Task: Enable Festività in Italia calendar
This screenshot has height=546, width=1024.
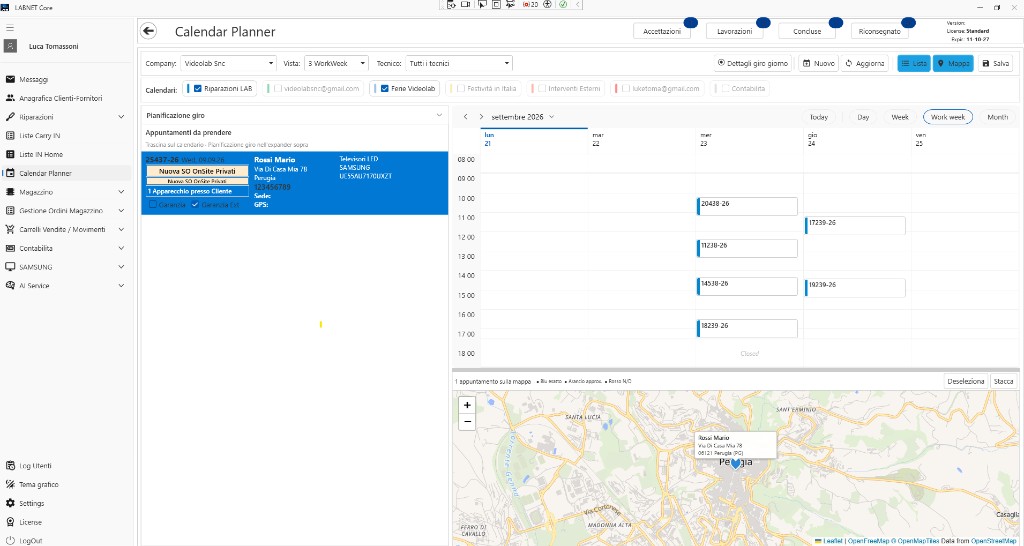Action: pyautogui.click(x=461, y=89)
